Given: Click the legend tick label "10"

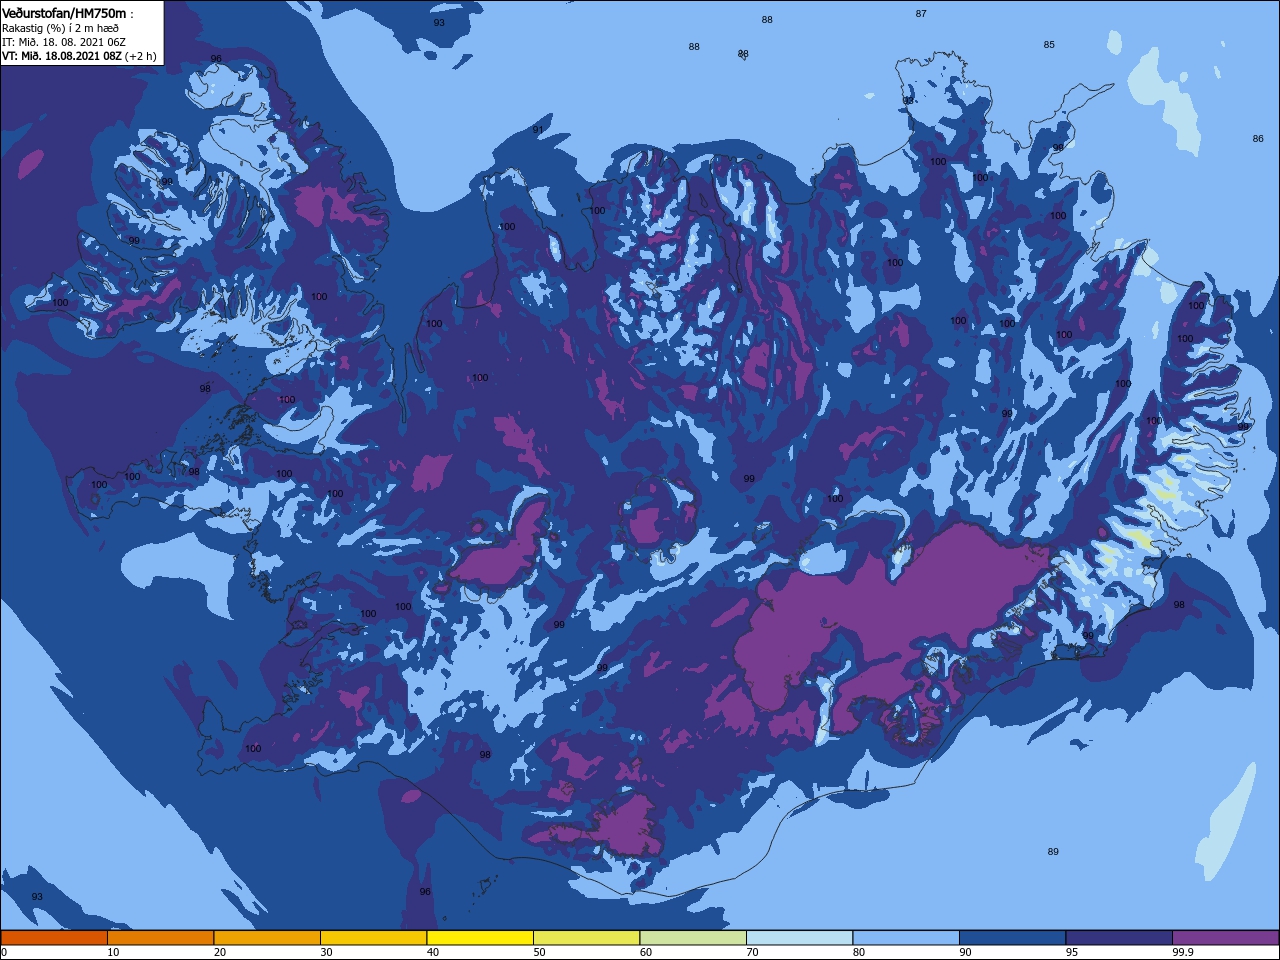Looking at the screenshot, I should pyautogui.click(x=113, y=953).
